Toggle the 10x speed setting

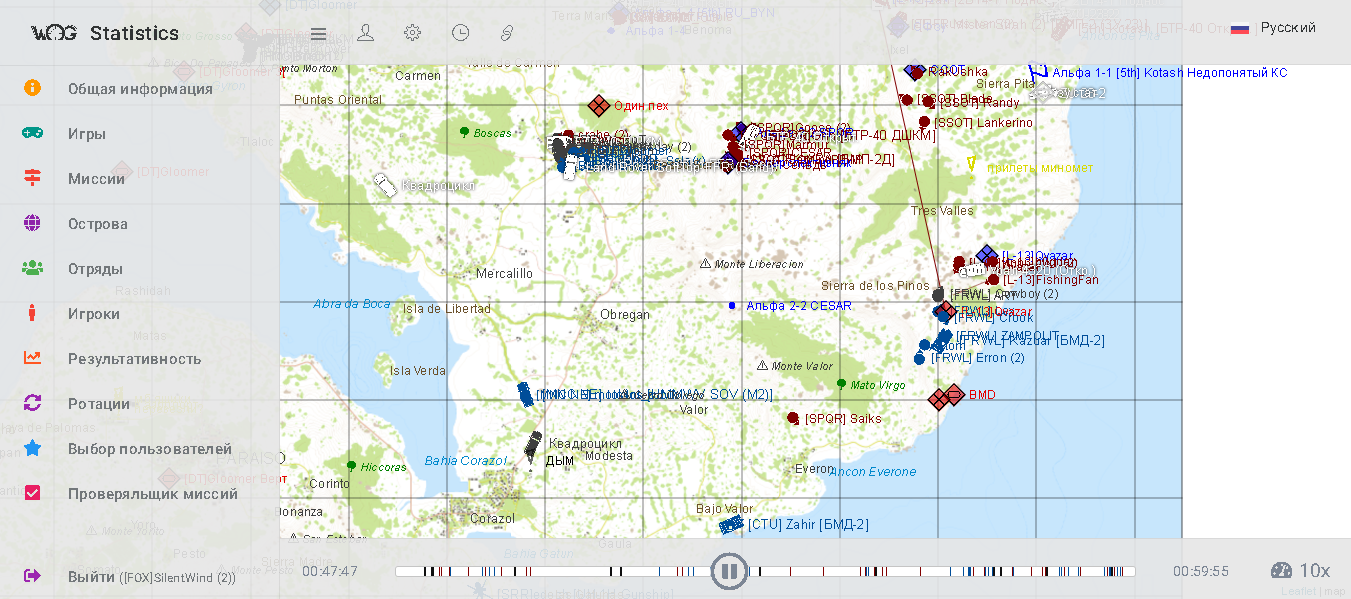(1314, 571)
